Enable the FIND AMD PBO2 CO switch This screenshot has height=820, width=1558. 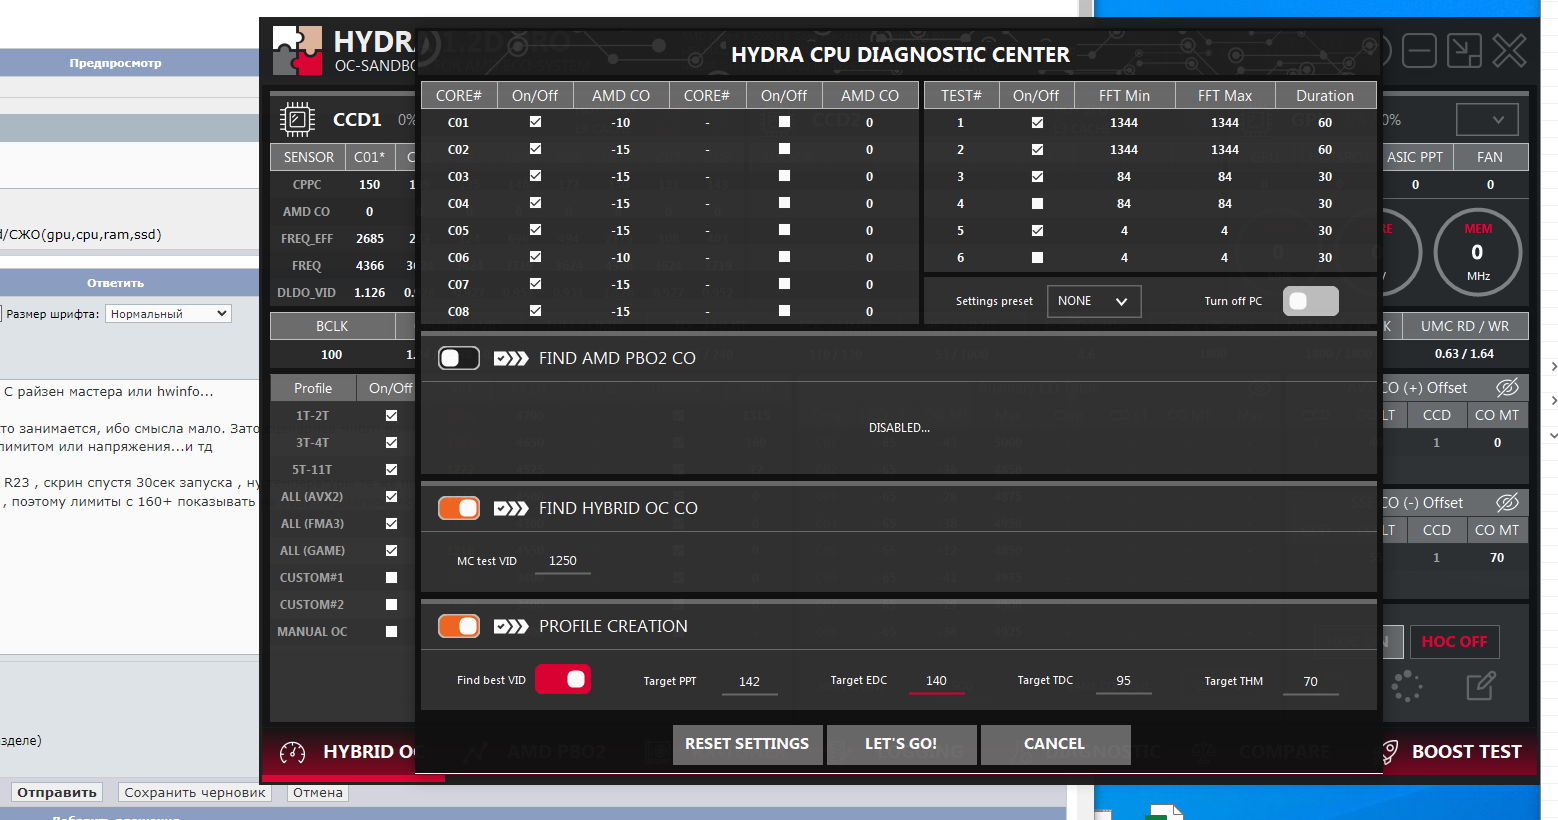click(459, 358)
